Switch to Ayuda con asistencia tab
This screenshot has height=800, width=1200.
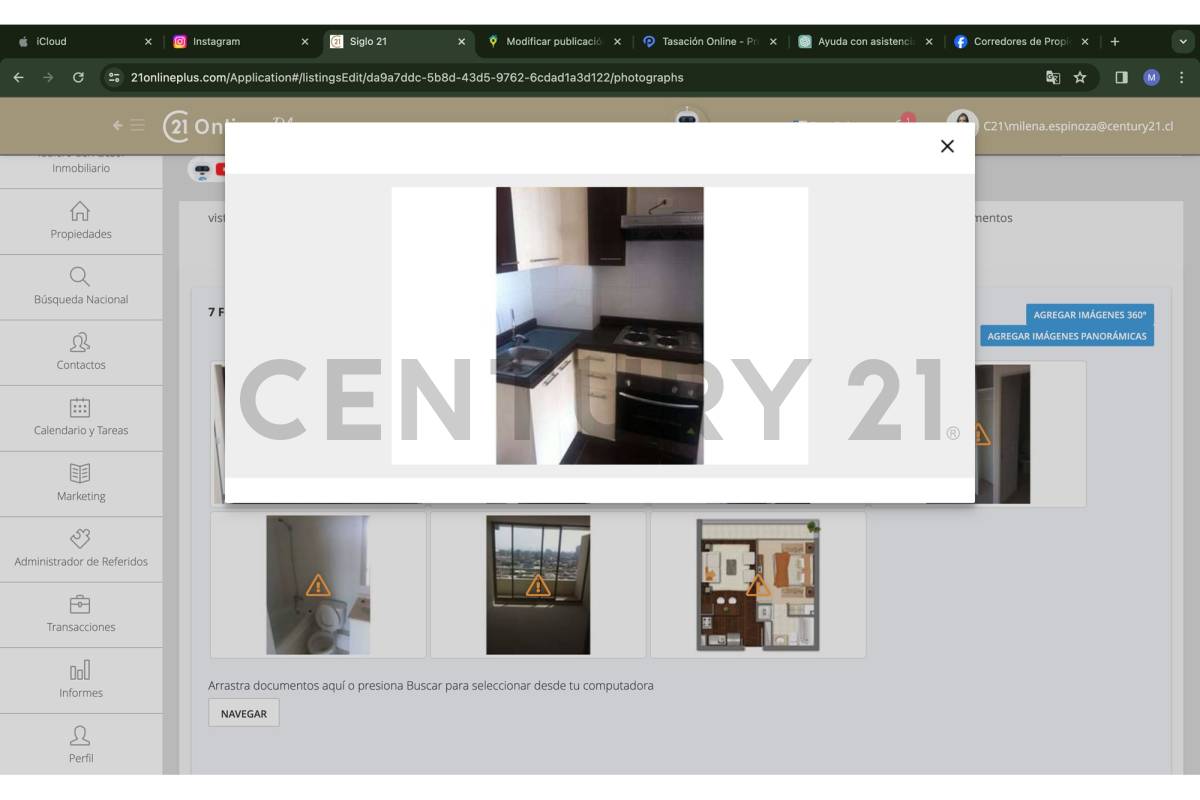[x=866, y=42]
